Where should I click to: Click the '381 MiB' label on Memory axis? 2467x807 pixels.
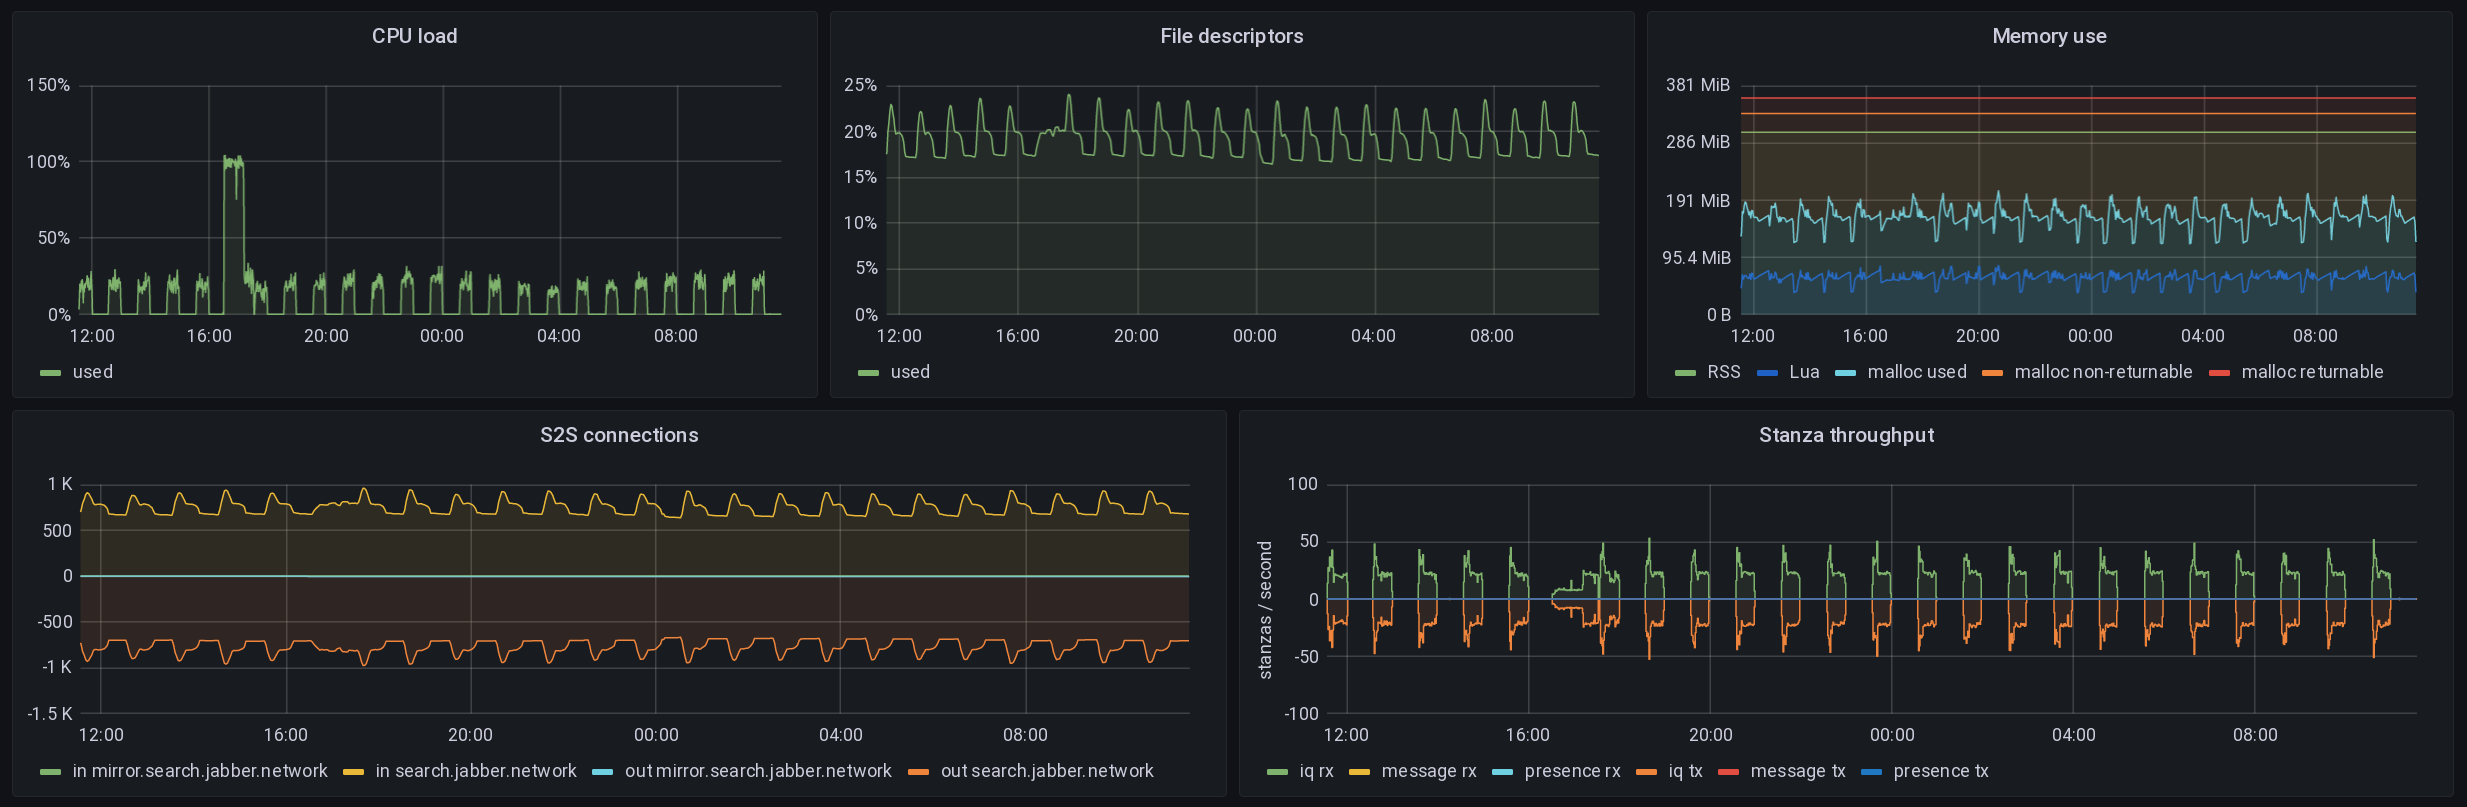pos(1697,85)
